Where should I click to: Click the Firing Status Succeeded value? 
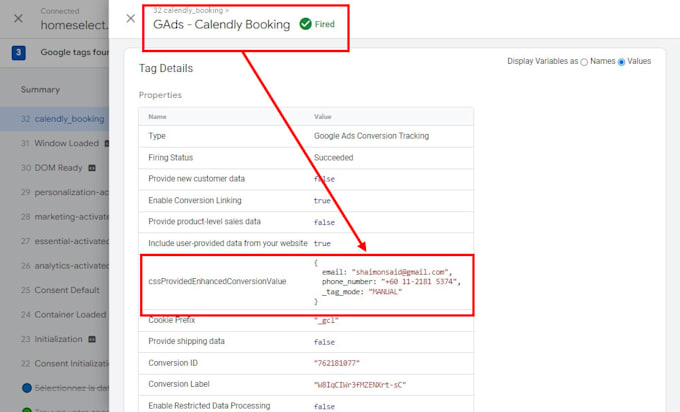(x=333, y=157)
